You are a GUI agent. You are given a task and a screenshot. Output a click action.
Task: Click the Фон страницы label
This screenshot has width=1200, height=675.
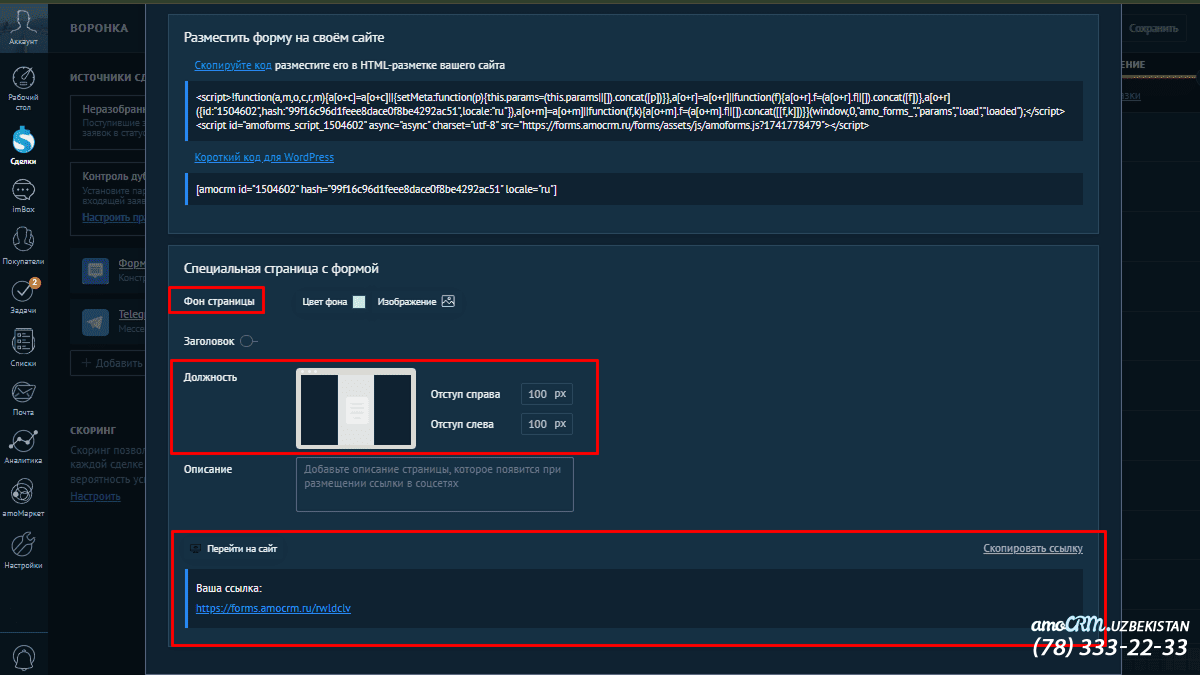click(x=219, y=301)
